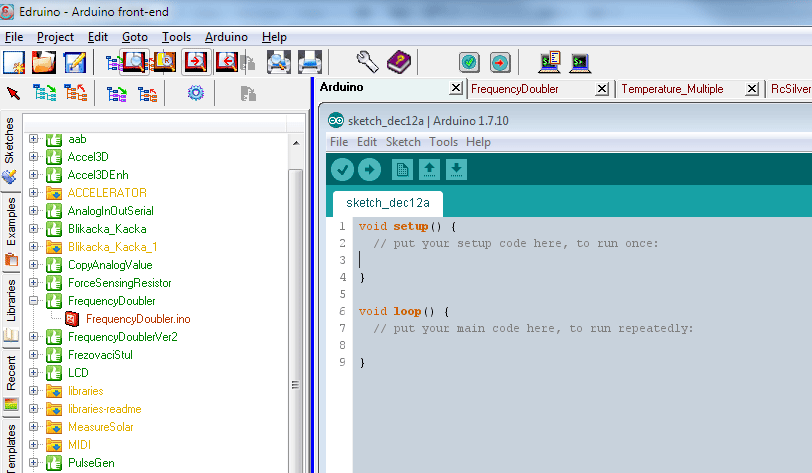
Task: Close the FrequencyDoubler tab
Action: (x=602, y=89)
